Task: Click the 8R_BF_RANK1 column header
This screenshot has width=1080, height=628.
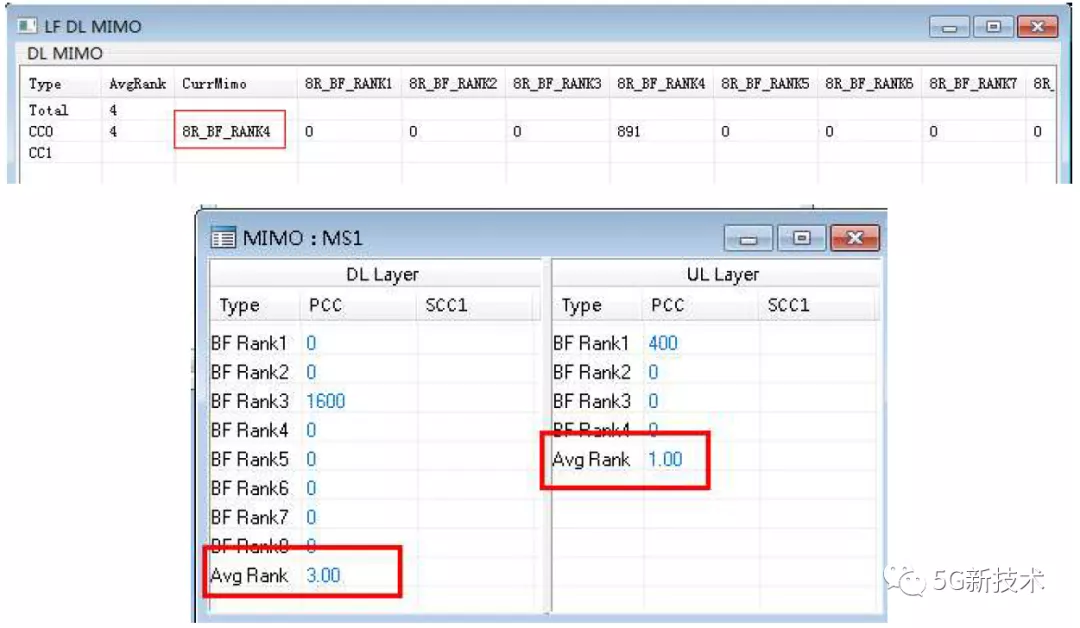Action: [x=349, y=84]
